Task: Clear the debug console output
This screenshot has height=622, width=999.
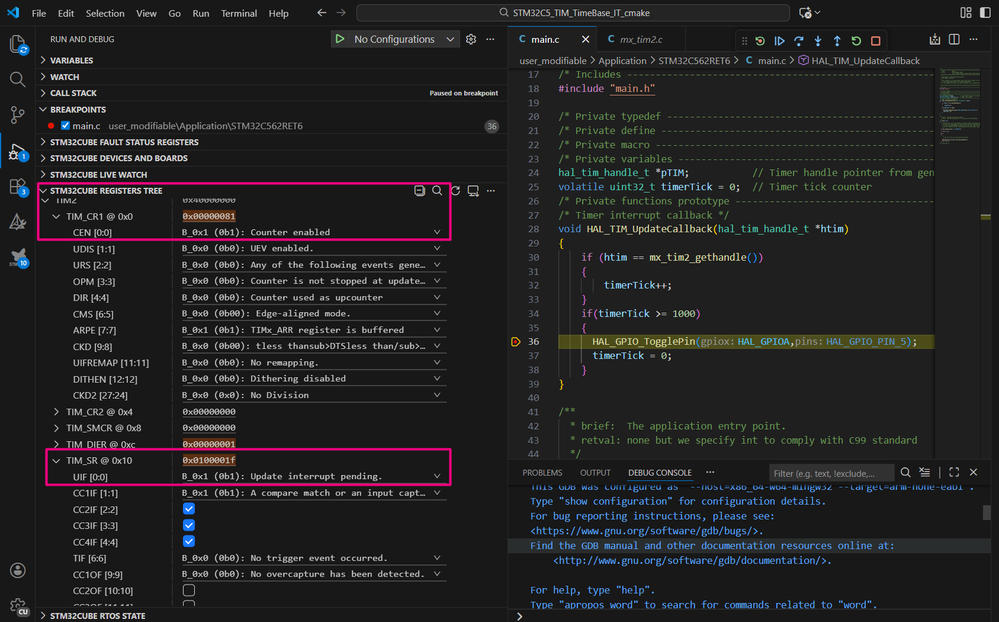Action: tap(925, 472)
